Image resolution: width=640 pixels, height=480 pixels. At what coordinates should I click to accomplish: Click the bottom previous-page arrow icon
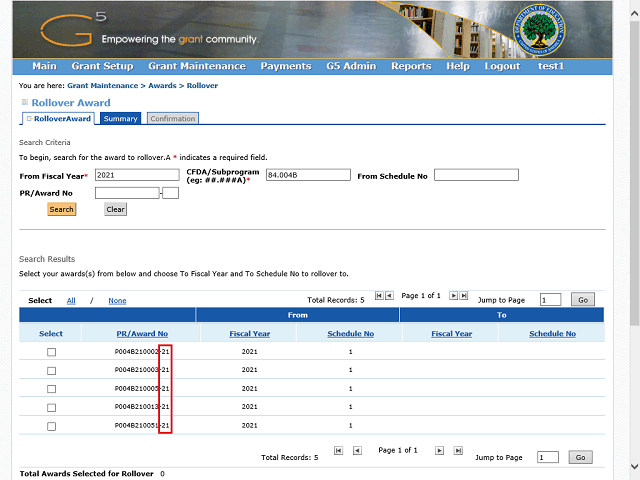click(x=357, y=451)
